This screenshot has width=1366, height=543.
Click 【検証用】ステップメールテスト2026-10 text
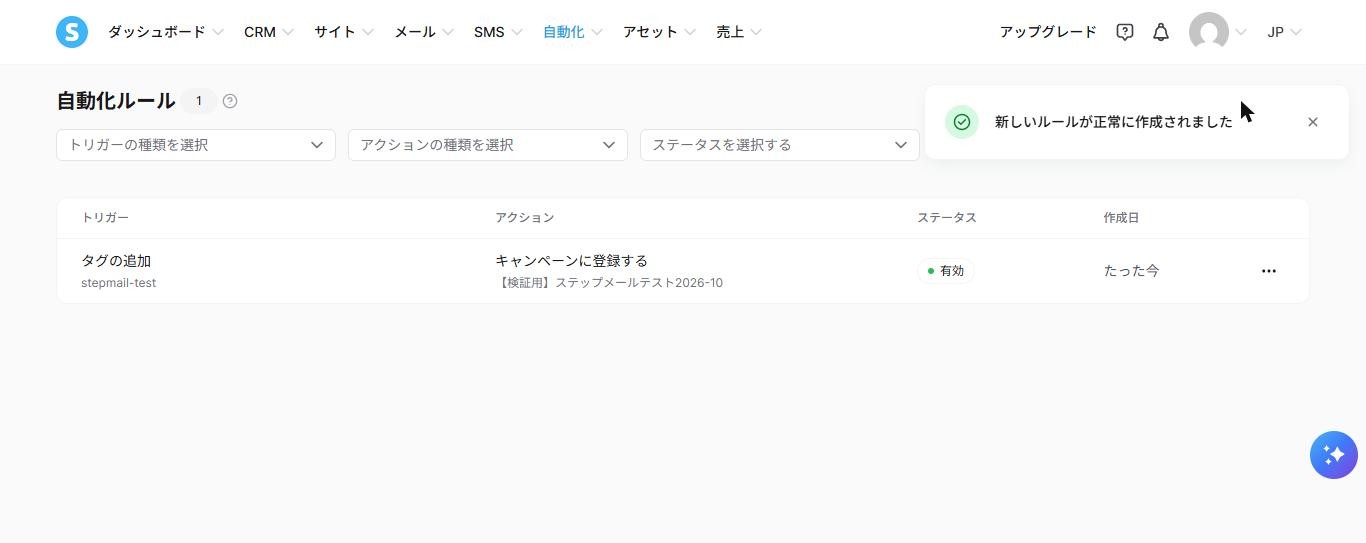[x=609, y=283]
